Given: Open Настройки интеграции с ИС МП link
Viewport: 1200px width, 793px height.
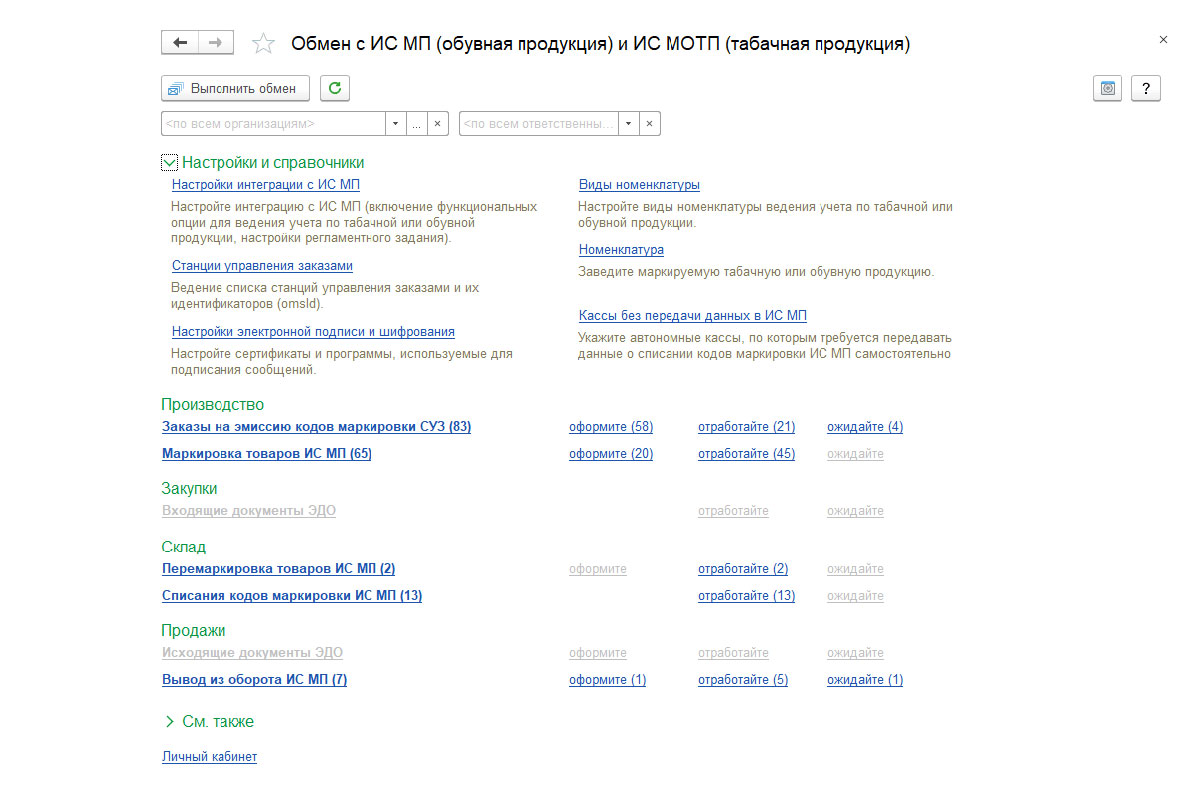Looking at the screenshot, I should (x=265, y=185).
